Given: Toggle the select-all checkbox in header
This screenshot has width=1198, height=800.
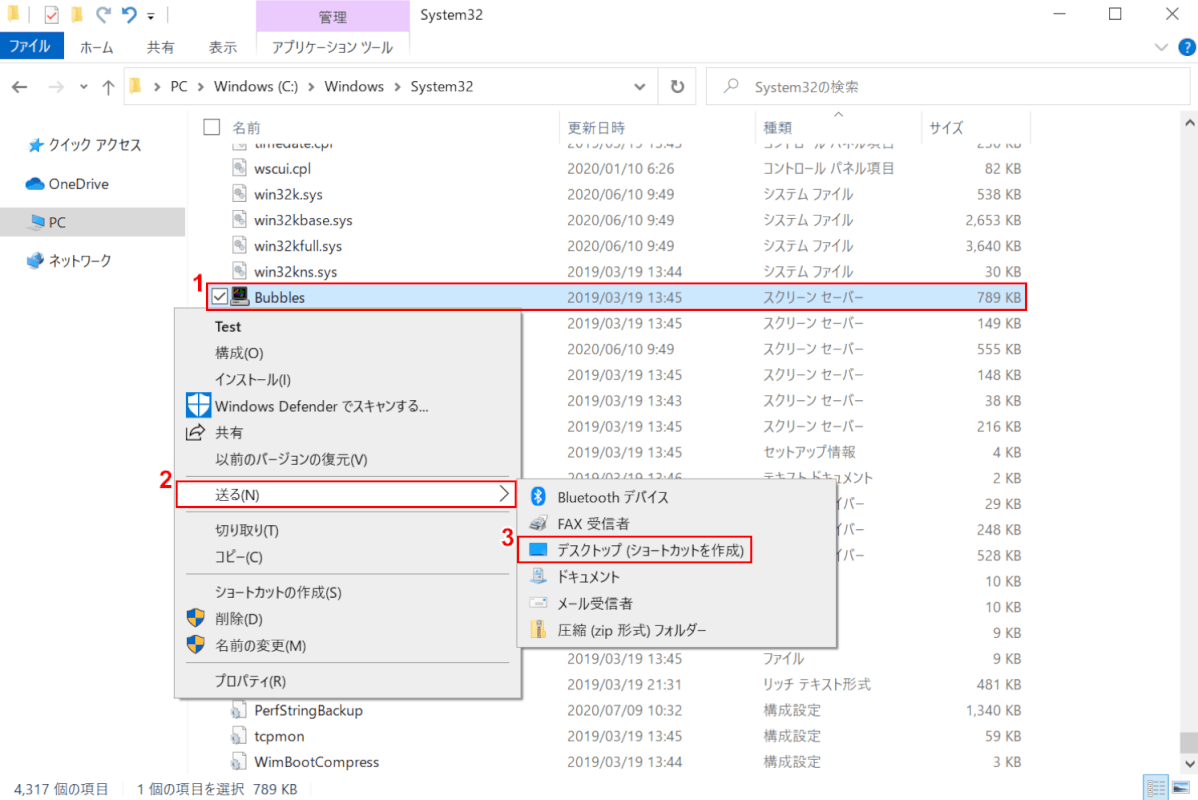Looking at the screenshot, I should click(x=211, y=127).
